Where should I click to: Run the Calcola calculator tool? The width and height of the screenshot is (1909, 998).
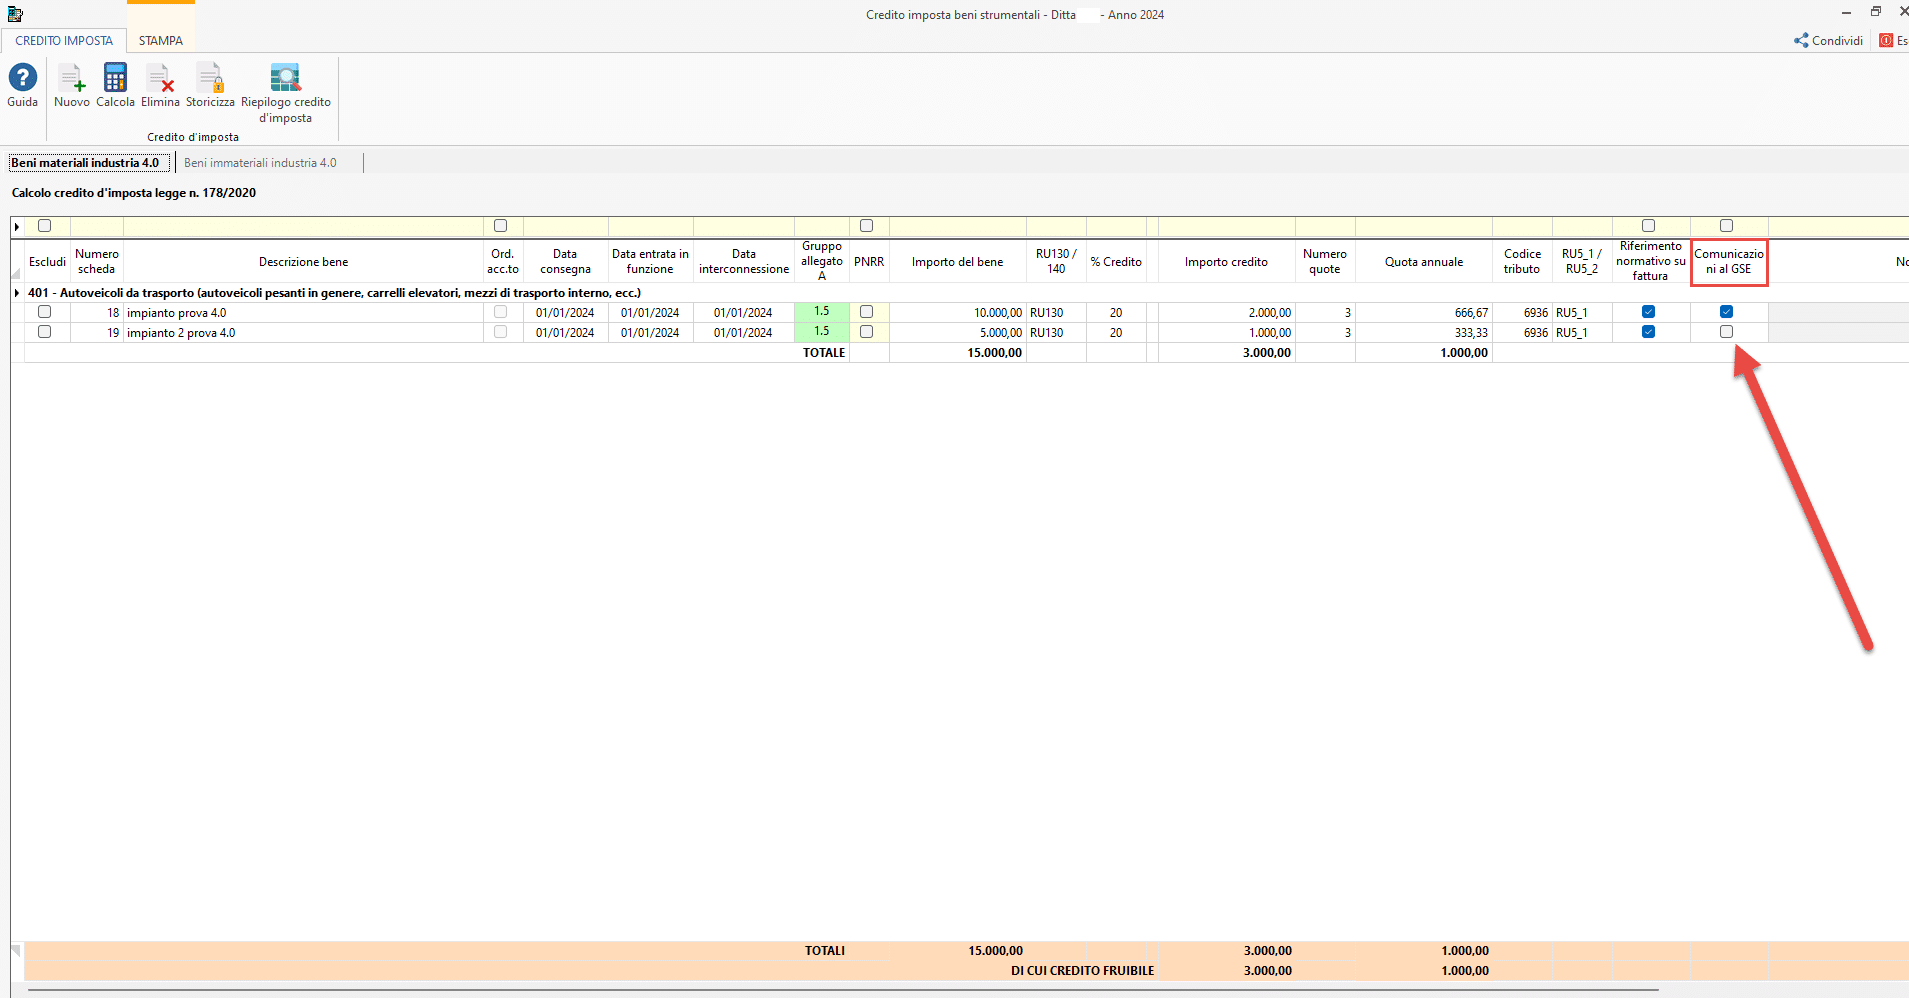(x=115, y=78)
